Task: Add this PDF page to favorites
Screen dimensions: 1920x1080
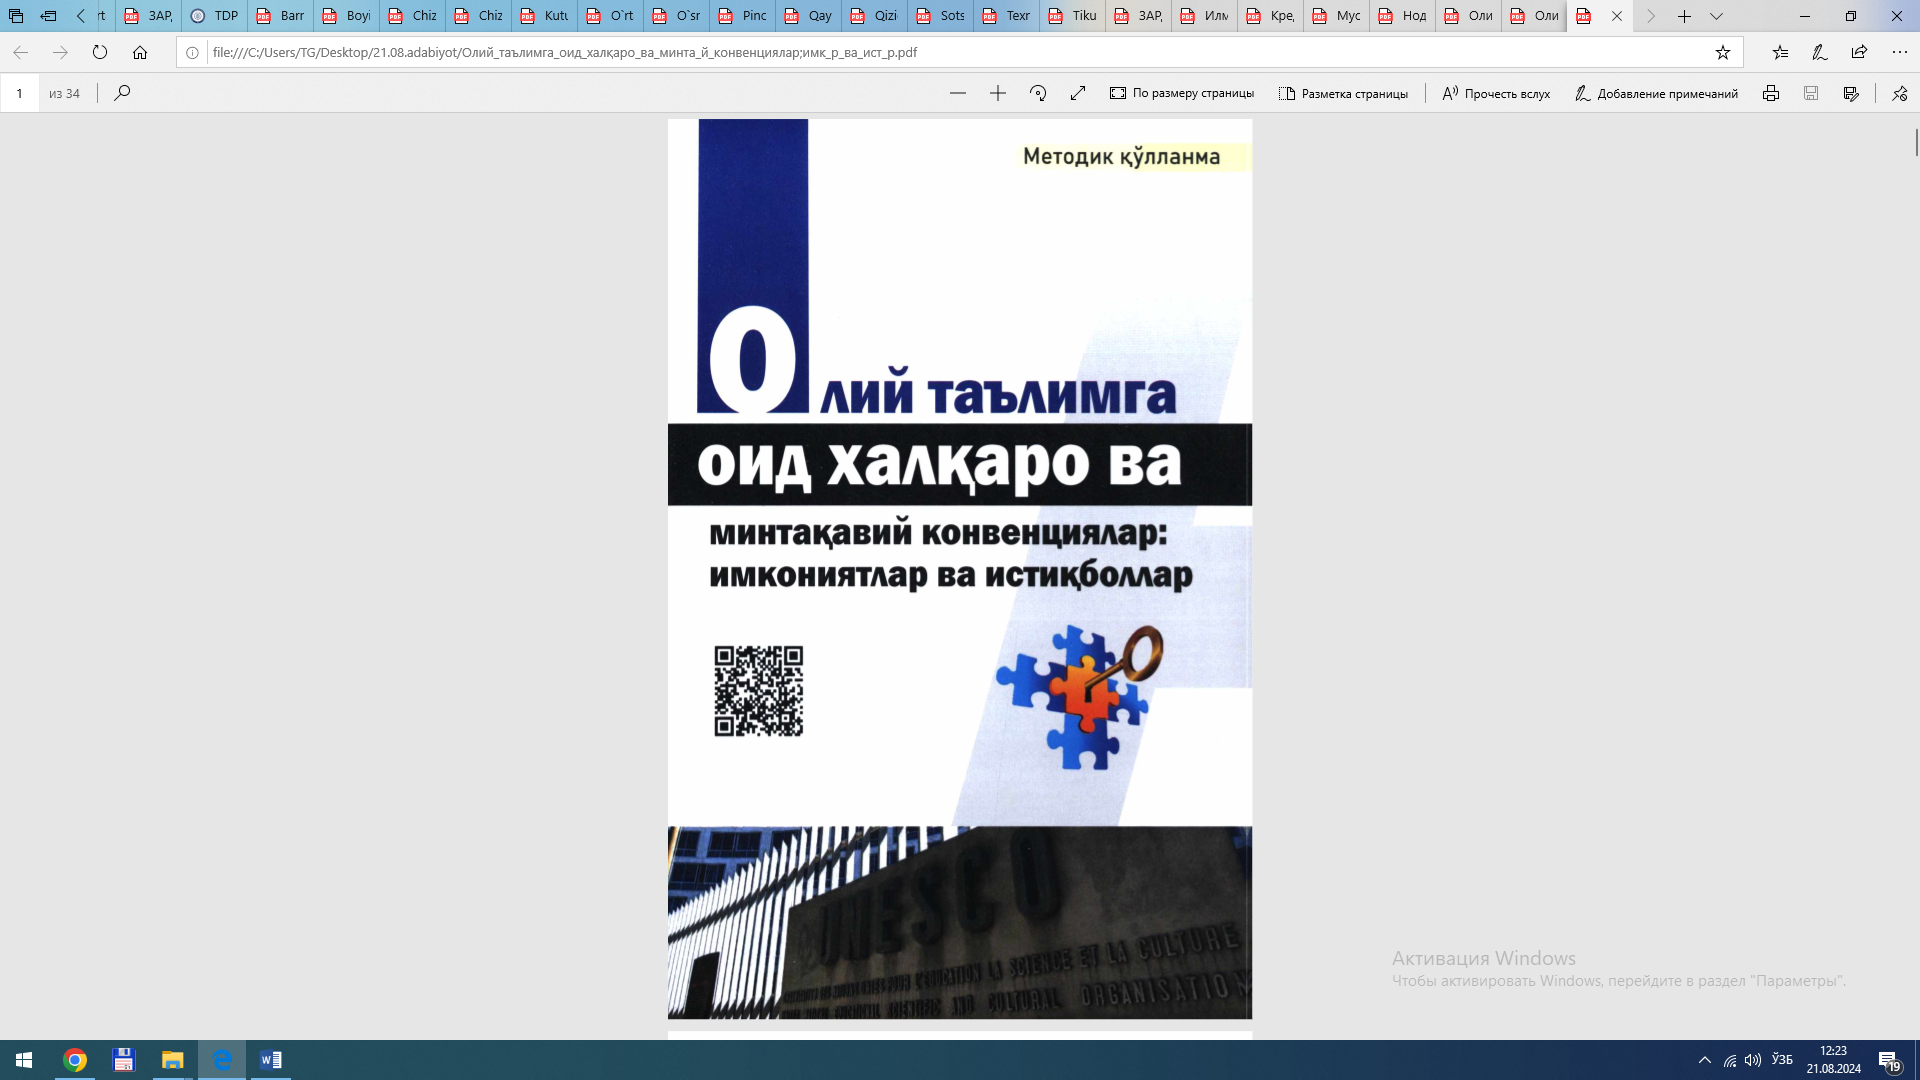Action: (x=1723, y=52)
